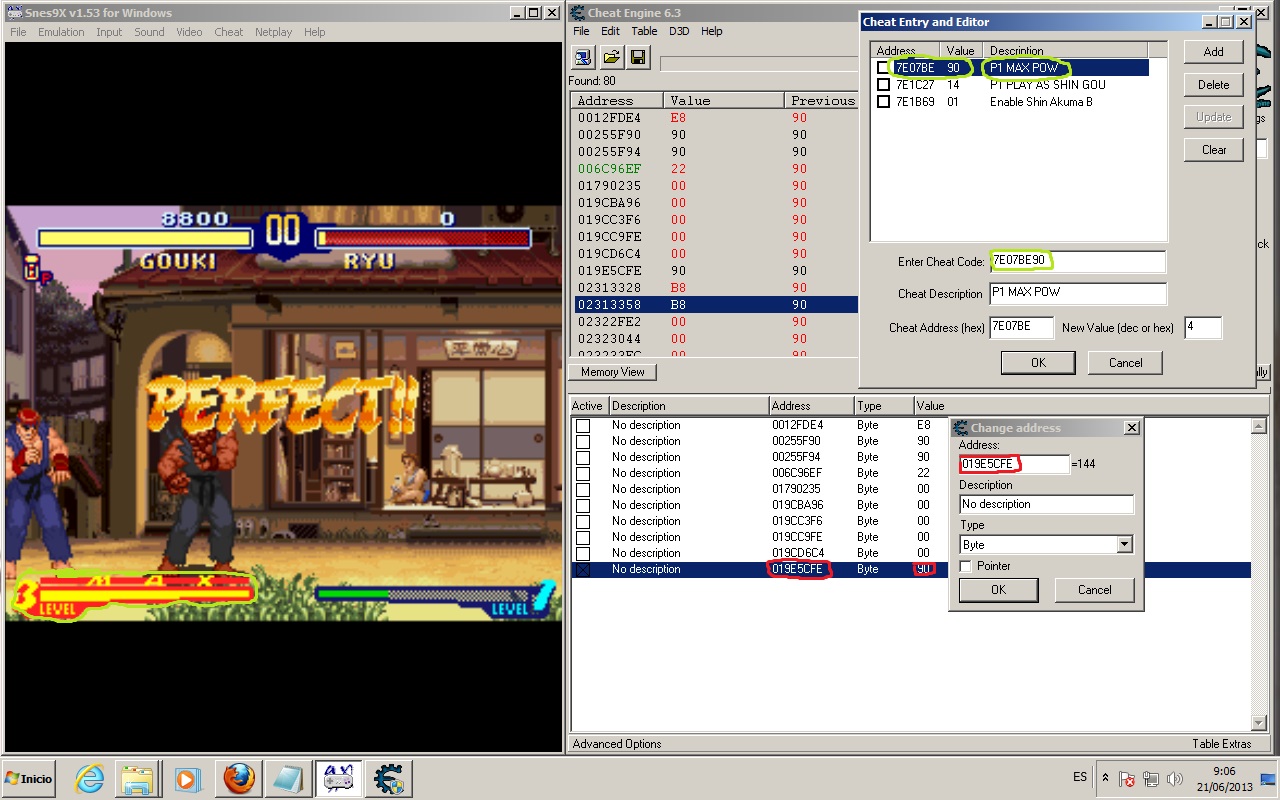Launch Windows Media Player from taskbar

pyautogui.click(x=187, y=778)
